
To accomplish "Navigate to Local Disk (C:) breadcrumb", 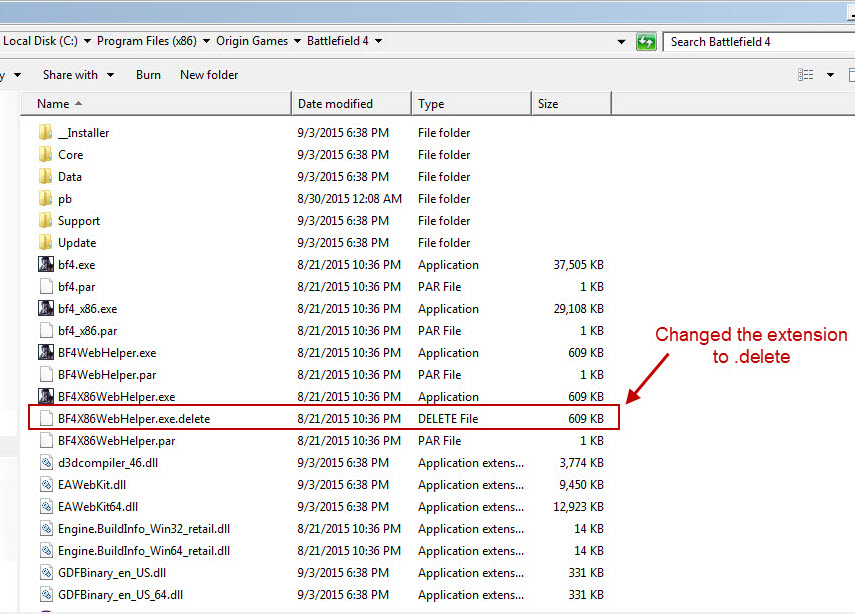I will click(x=40, y=41).
